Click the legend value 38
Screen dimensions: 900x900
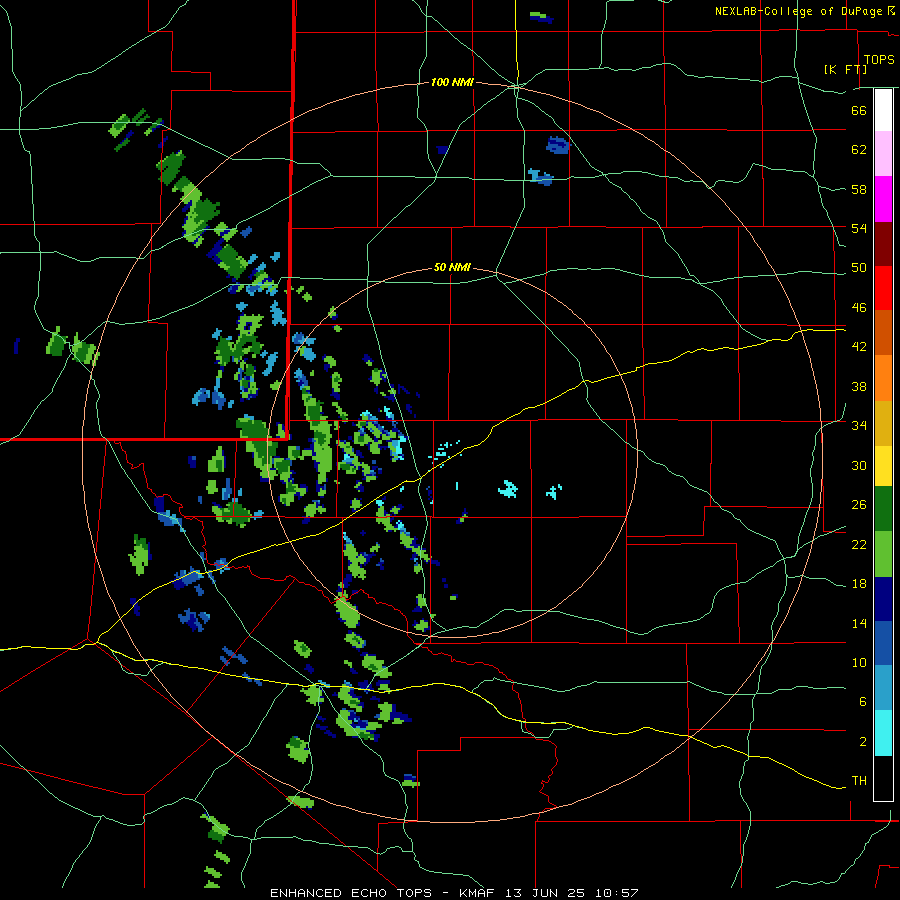859,386
